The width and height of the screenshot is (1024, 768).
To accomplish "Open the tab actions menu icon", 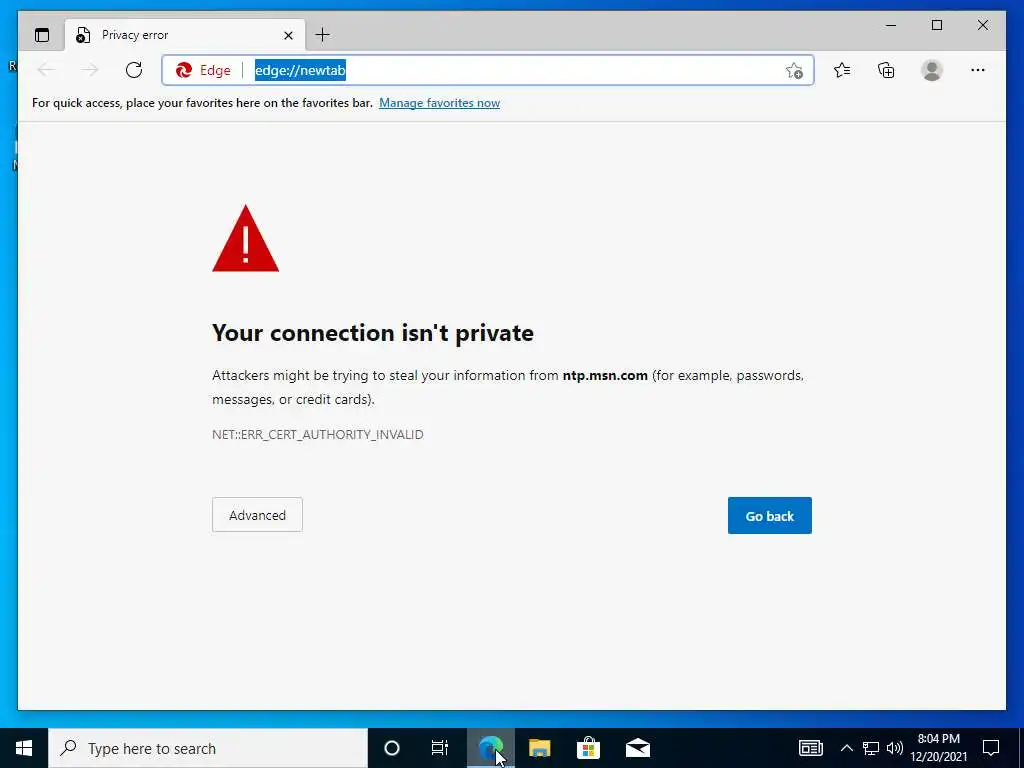I will point(42,35).
